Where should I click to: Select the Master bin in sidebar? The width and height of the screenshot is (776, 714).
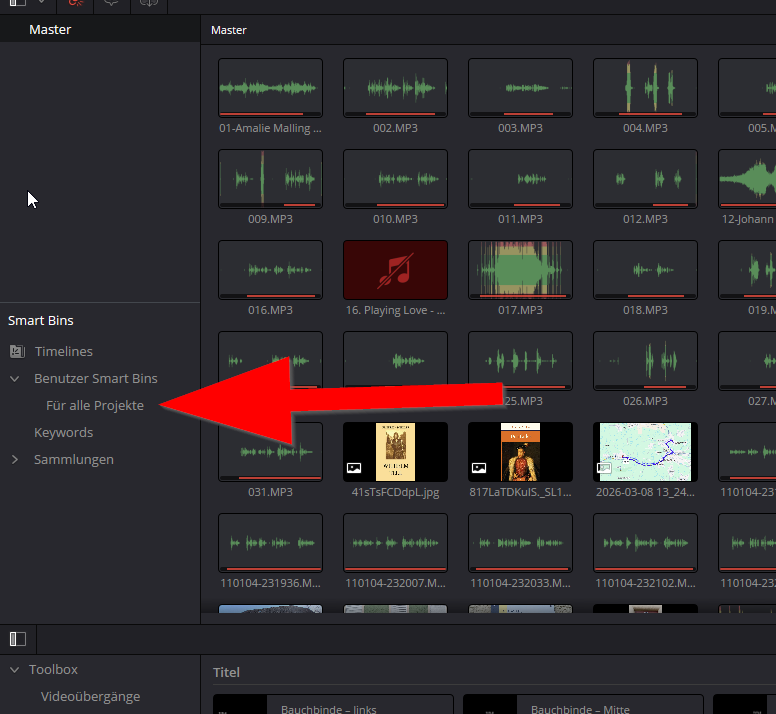coord(50,30)
